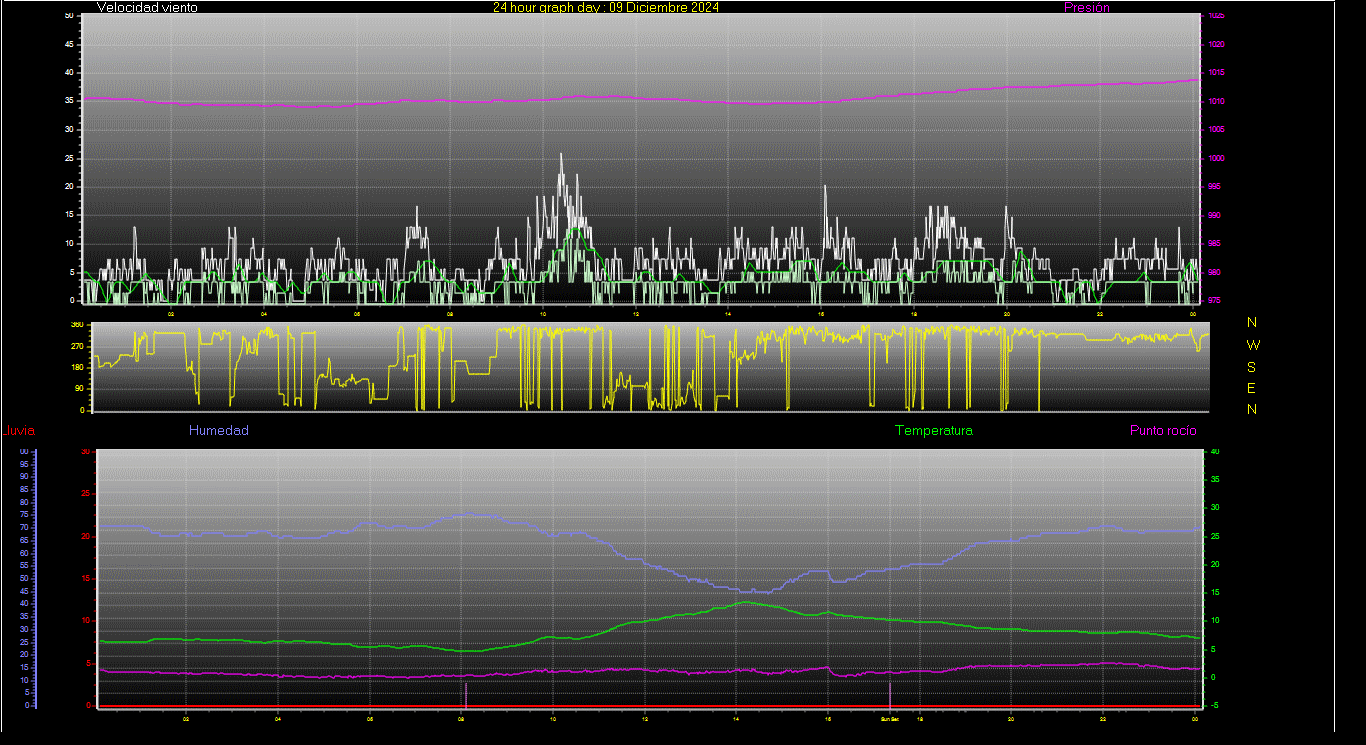Select humidity axis value "95"
Screen dimensions: 1366x745
24,465
